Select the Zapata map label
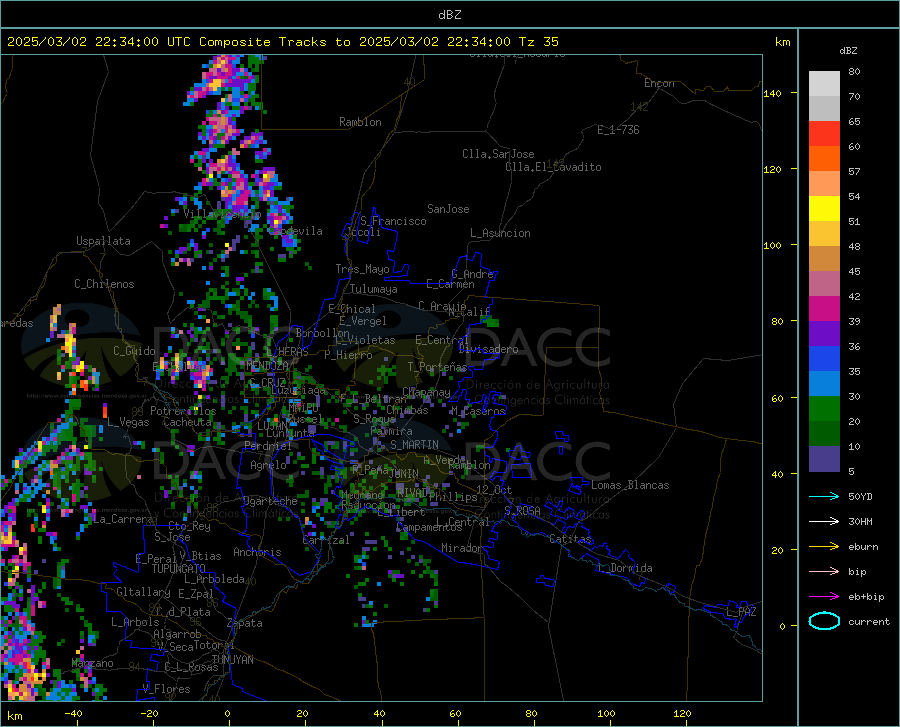 [245, 623]
